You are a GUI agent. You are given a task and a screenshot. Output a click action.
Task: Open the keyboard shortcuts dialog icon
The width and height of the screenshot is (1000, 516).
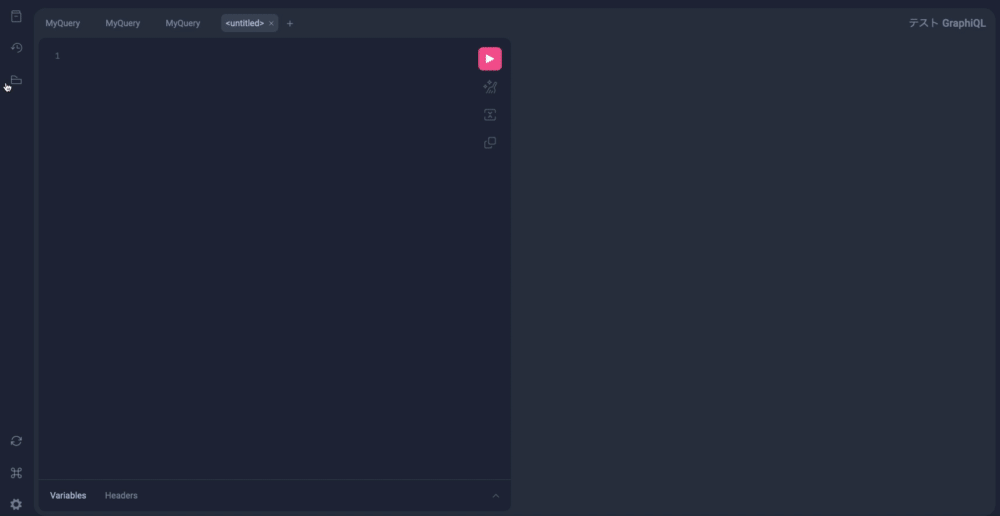tap(17, 473)
